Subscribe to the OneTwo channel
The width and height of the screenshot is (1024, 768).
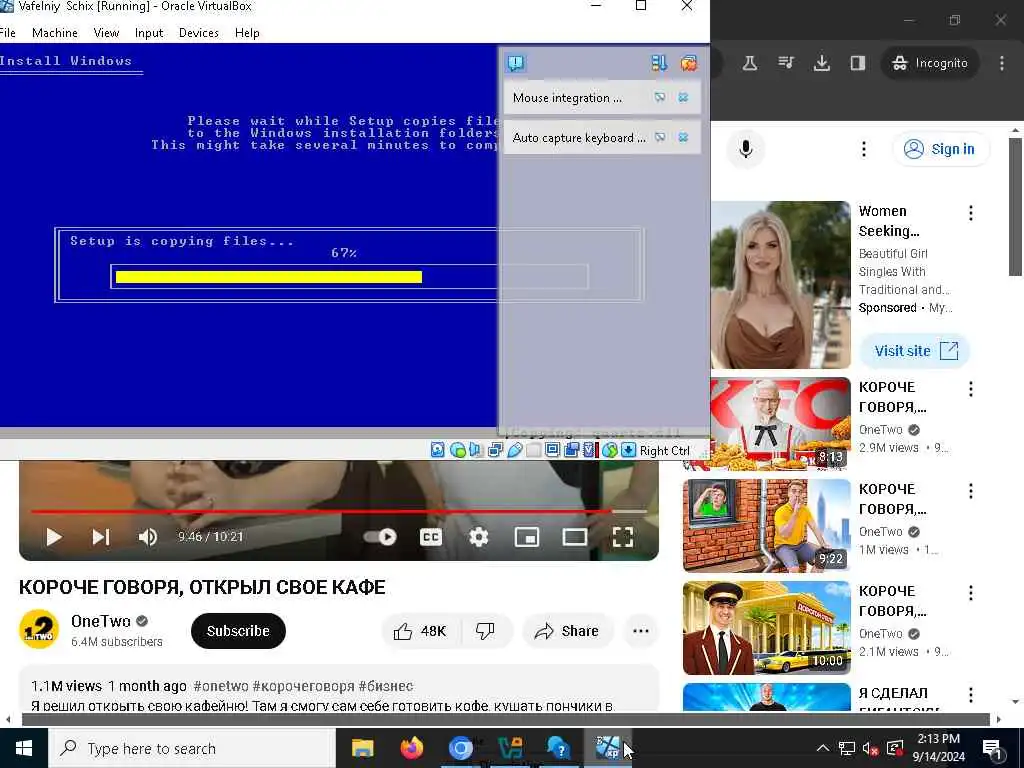click(238, 631)
